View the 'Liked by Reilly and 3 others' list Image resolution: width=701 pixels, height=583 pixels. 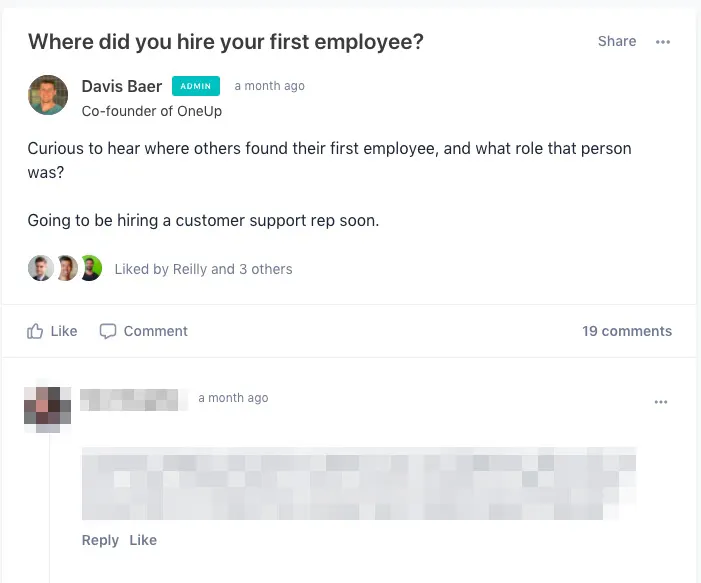203,269
